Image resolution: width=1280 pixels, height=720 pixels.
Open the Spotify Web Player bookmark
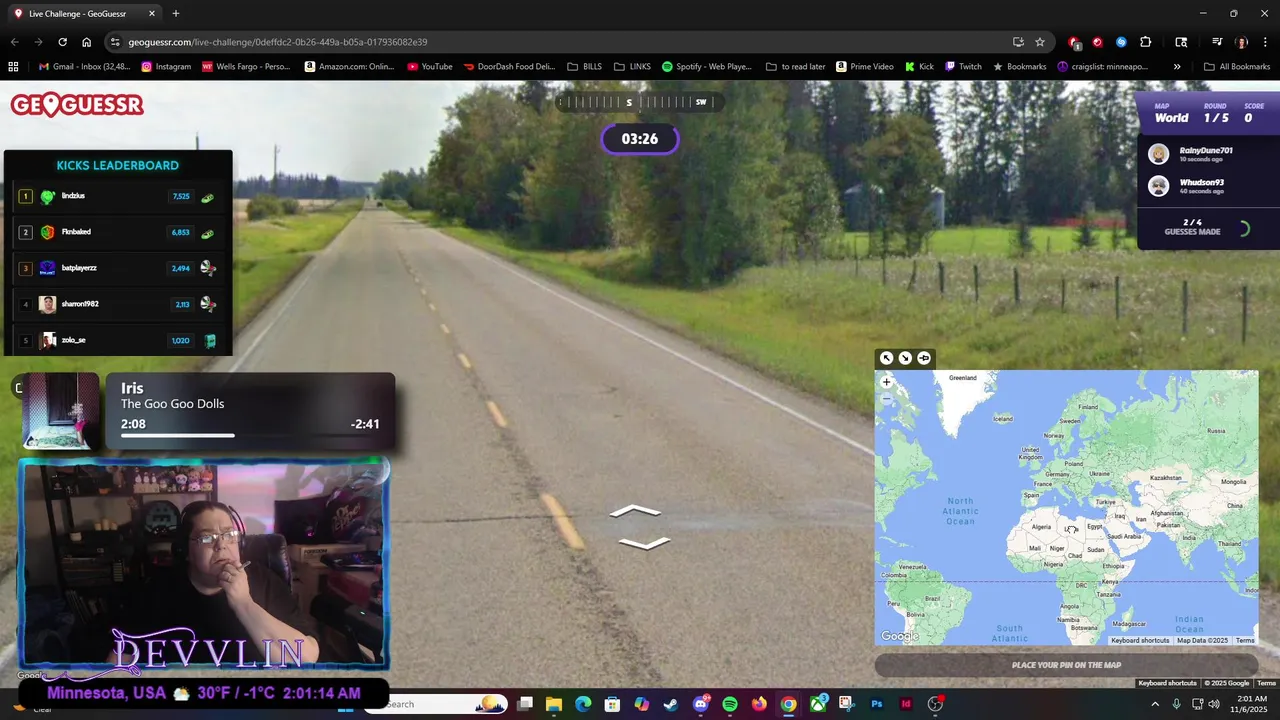pyautogui.click(x=706, y=67)
